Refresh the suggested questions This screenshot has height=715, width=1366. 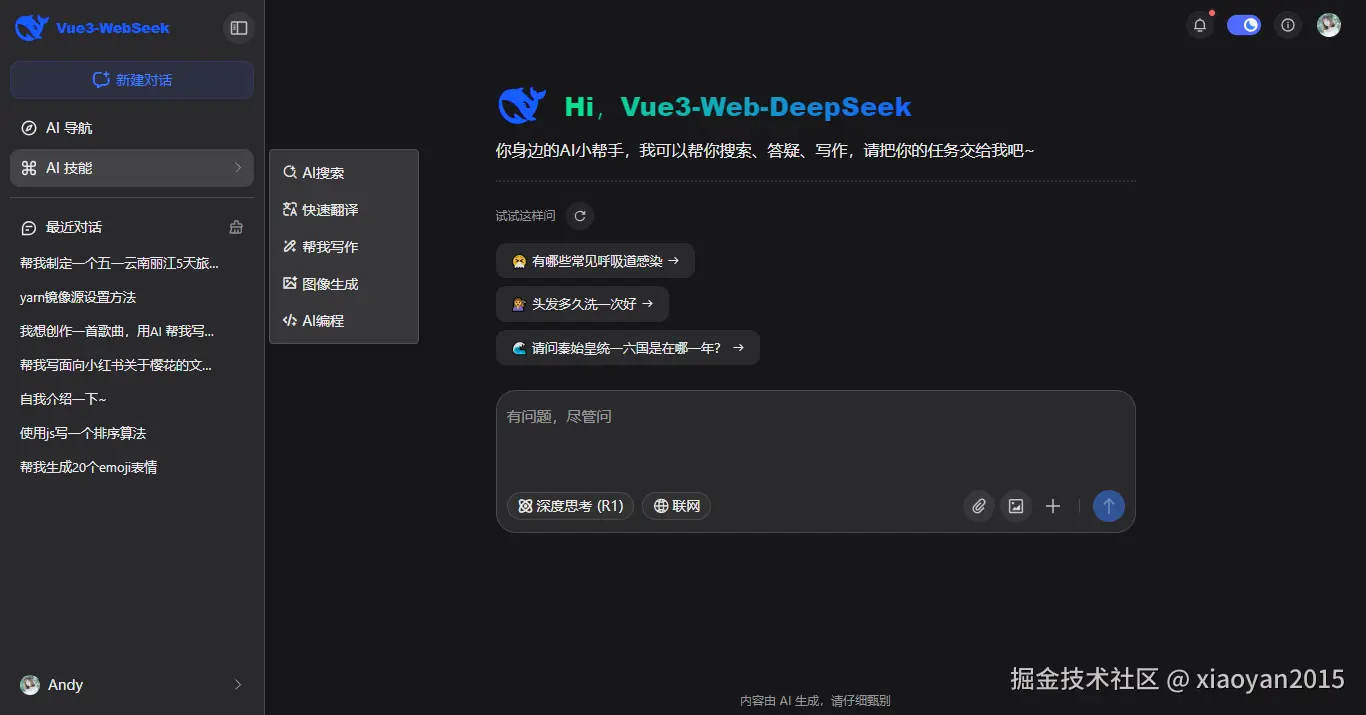pyautogui.click(x=579, y=215)
